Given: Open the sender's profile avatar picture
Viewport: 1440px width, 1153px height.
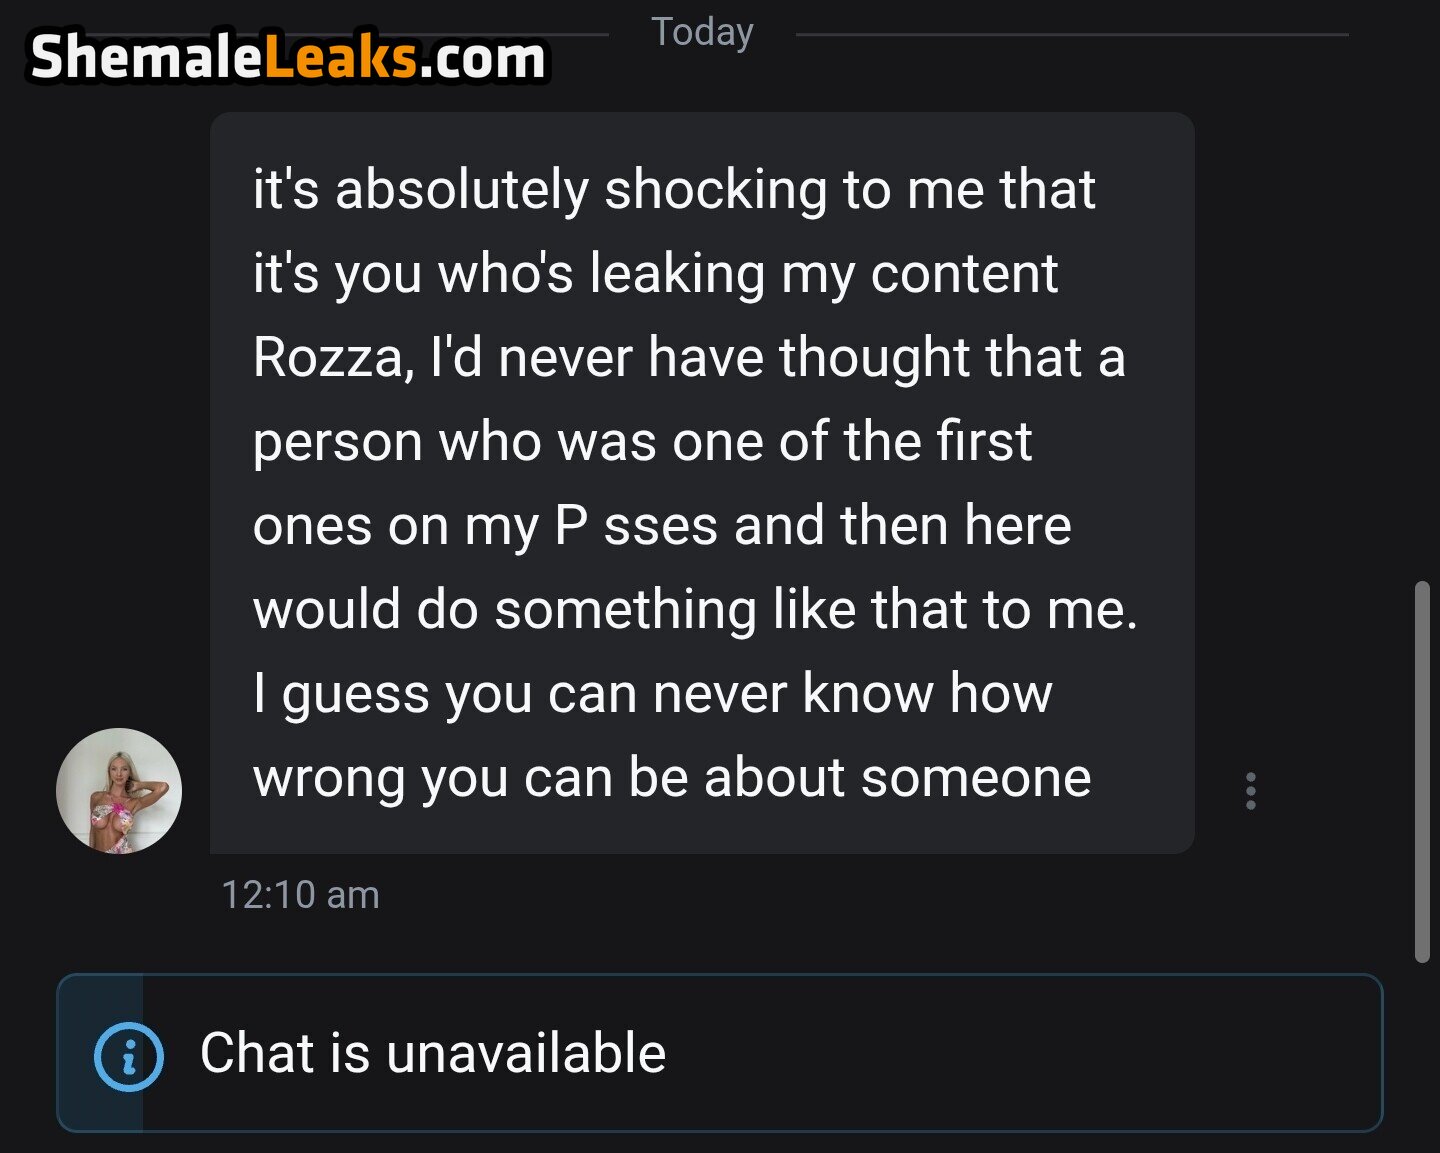Looking at the screenshot, I should (x=119, y=791).
